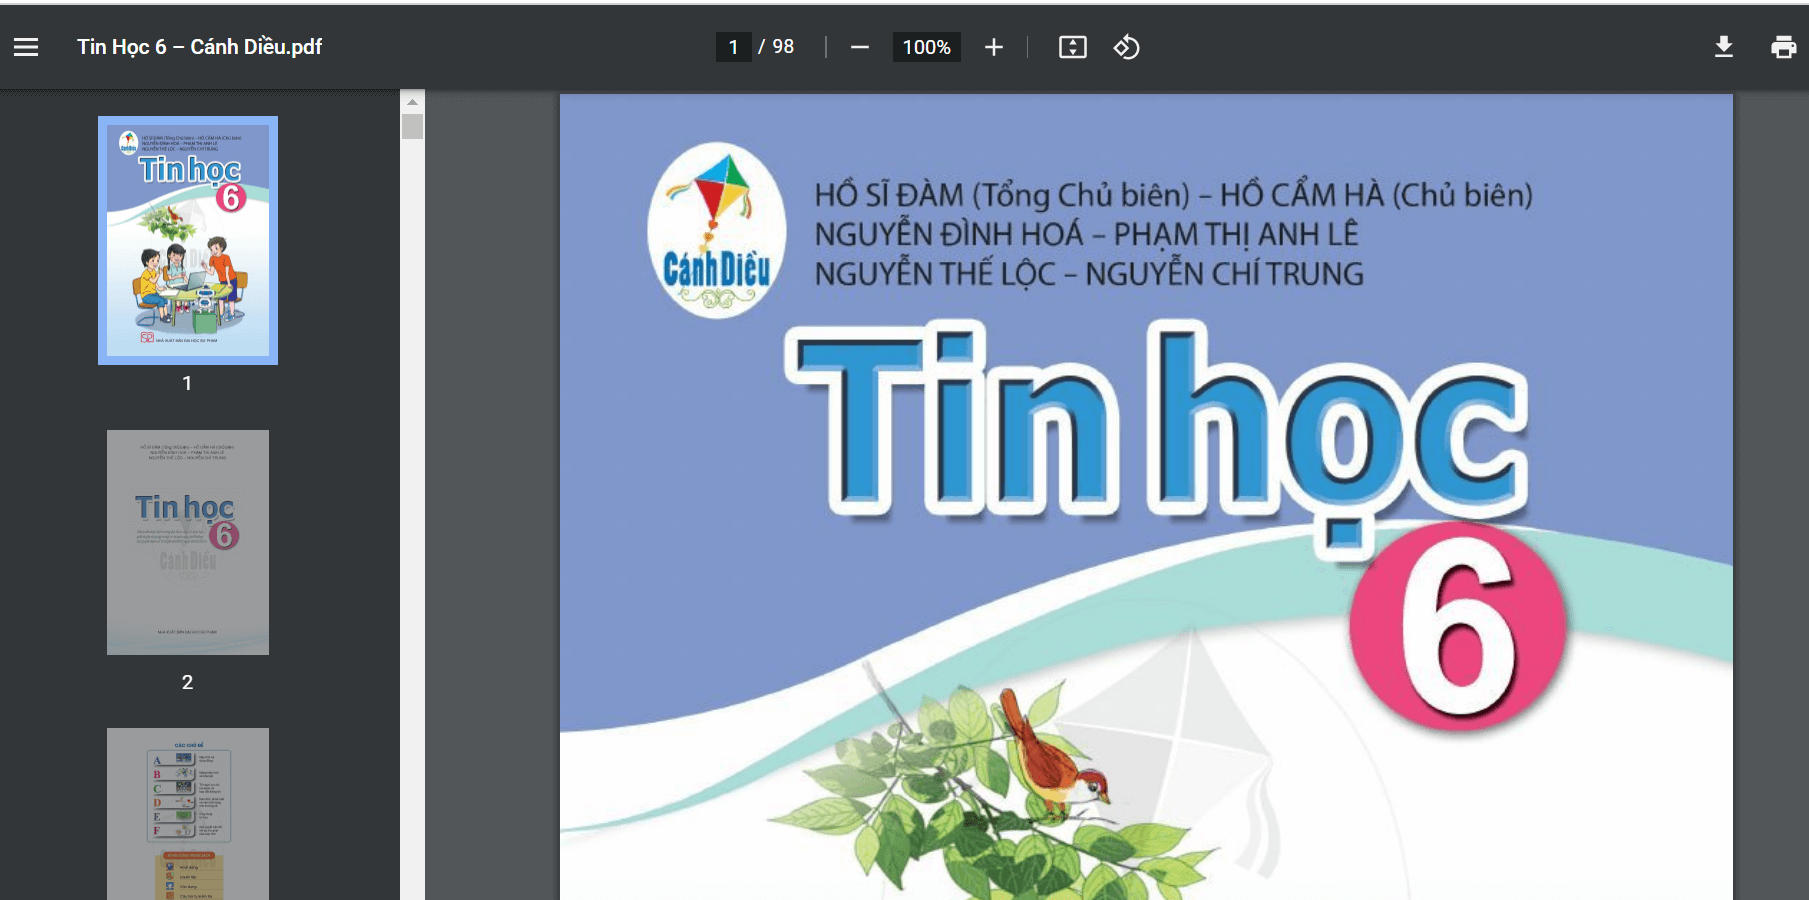The height and width of the screenshot is (900, 1809).
Task: Click the 100% zoom level field
Action: 926,47
